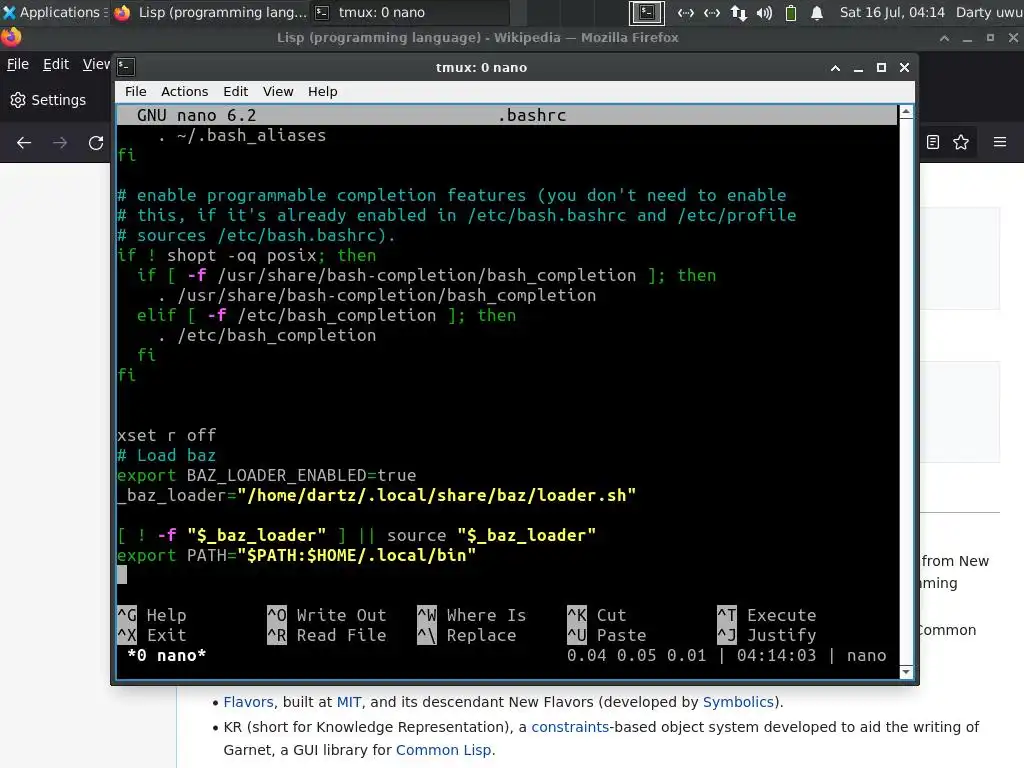
Task: Open the terminal Actions menu
Action: coord(185,91)
